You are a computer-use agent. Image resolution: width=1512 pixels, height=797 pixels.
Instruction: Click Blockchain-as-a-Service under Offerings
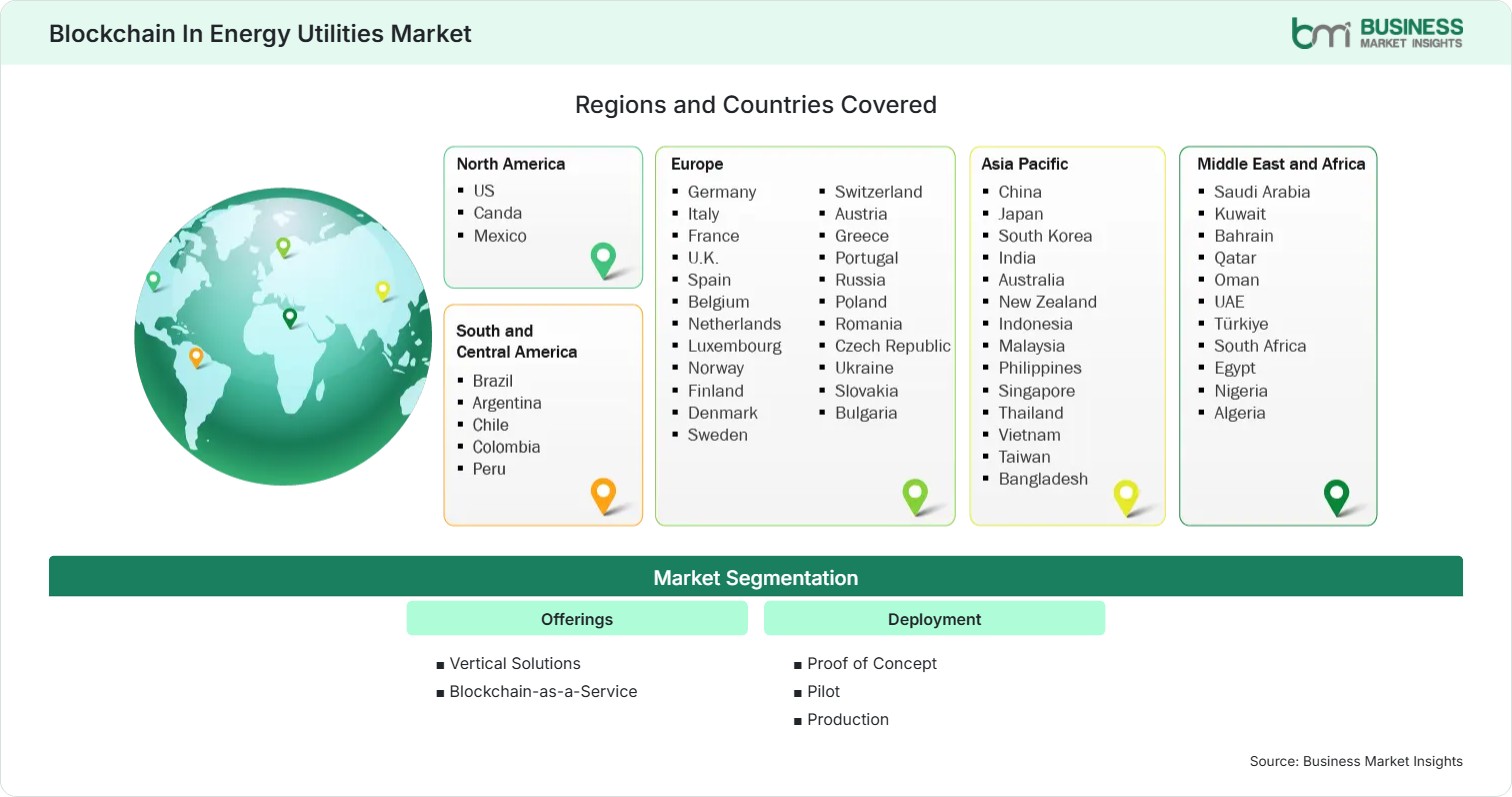(543, 691)
